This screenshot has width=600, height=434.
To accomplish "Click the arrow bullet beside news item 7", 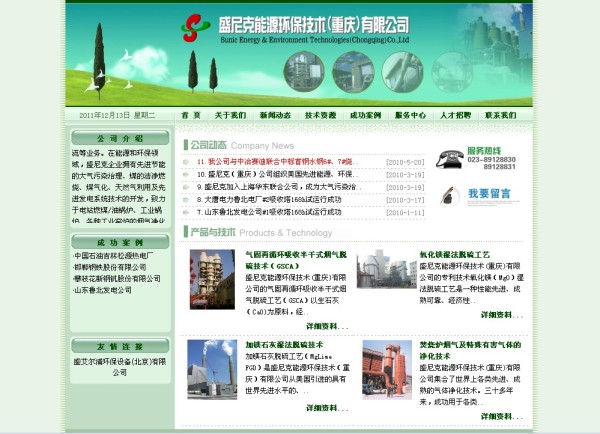I will (186, 212).
